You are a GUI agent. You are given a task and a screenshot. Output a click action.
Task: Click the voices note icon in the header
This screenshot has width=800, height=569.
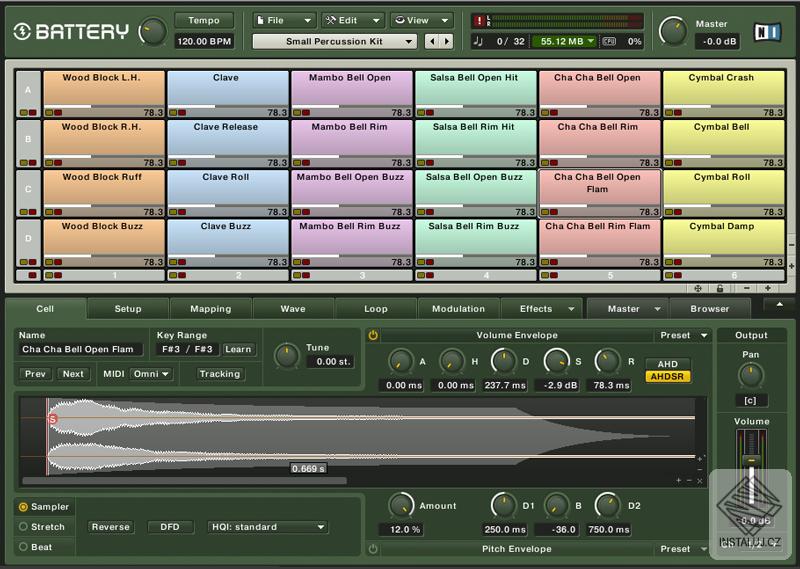pos(478,41)
